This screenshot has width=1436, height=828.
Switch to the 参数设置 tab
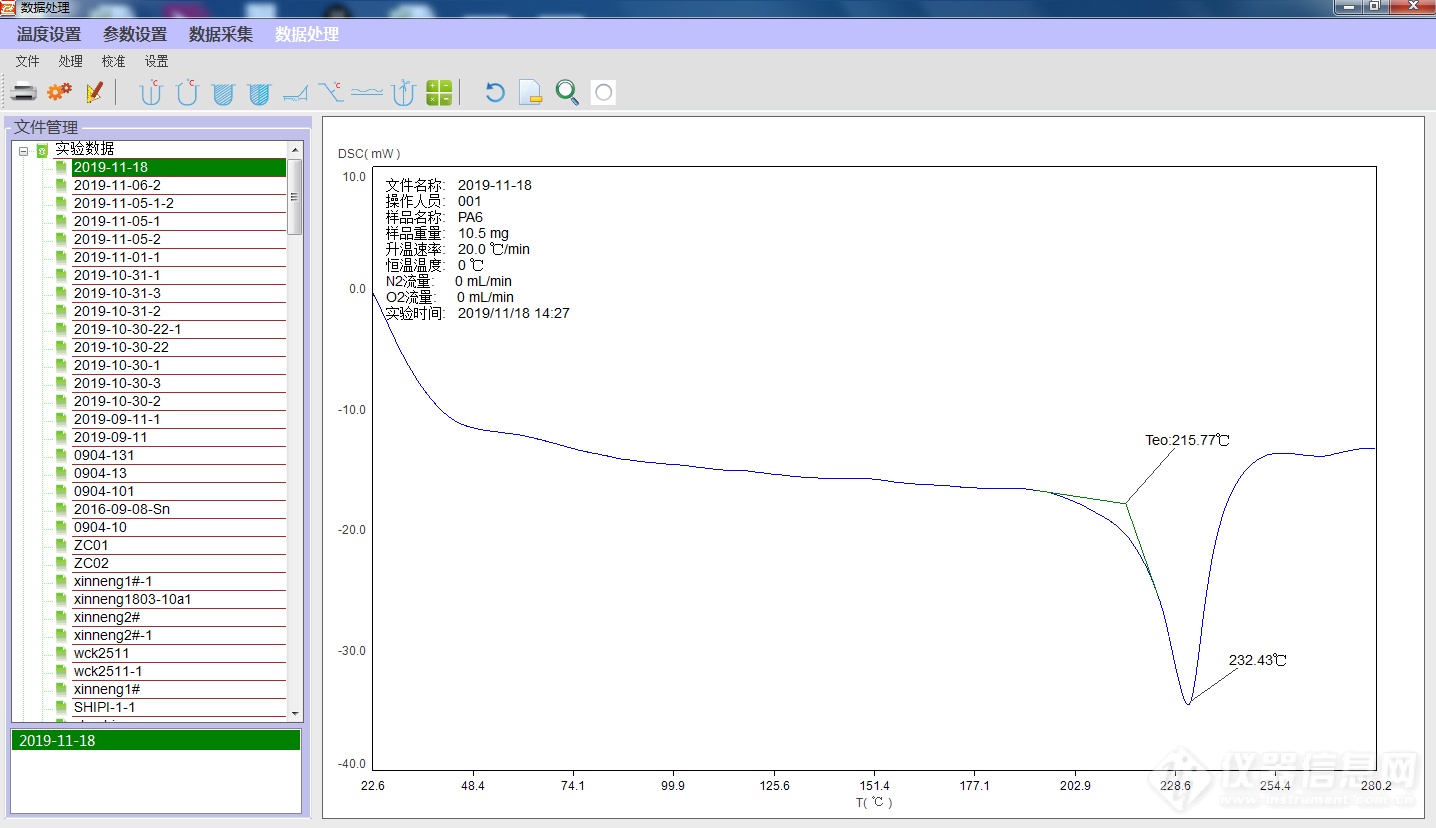(x=135, y=34)
